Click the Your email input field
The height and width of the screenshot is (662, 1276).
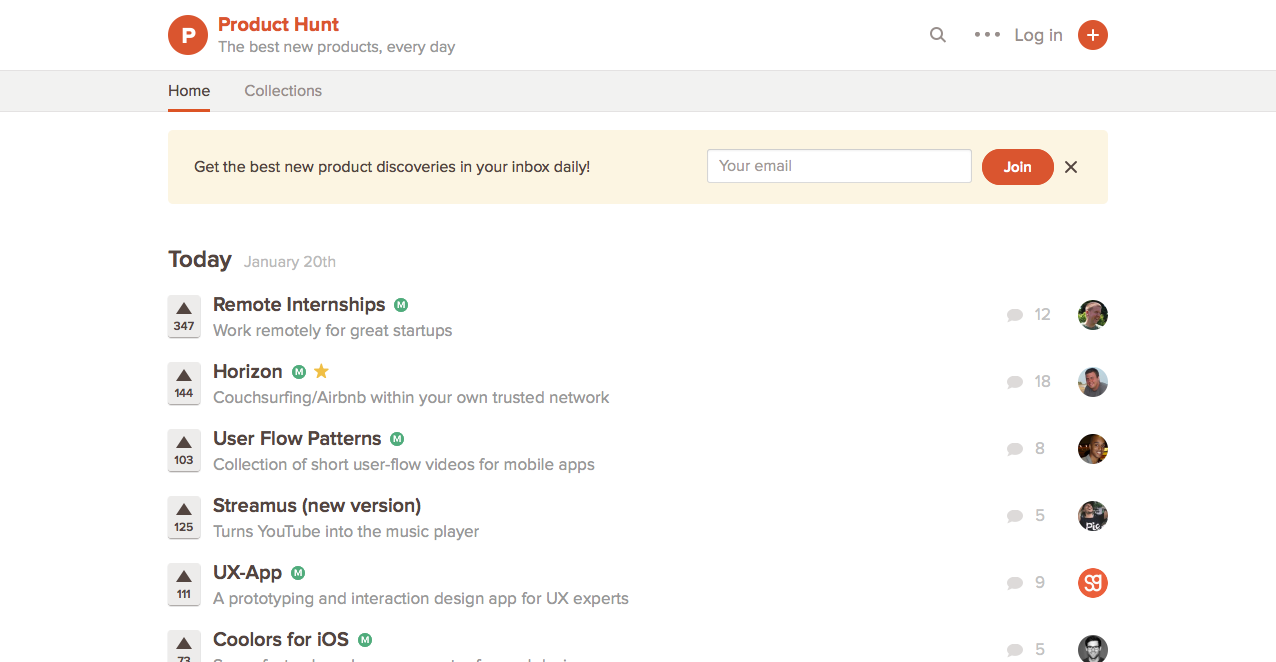tap(838, 165)
